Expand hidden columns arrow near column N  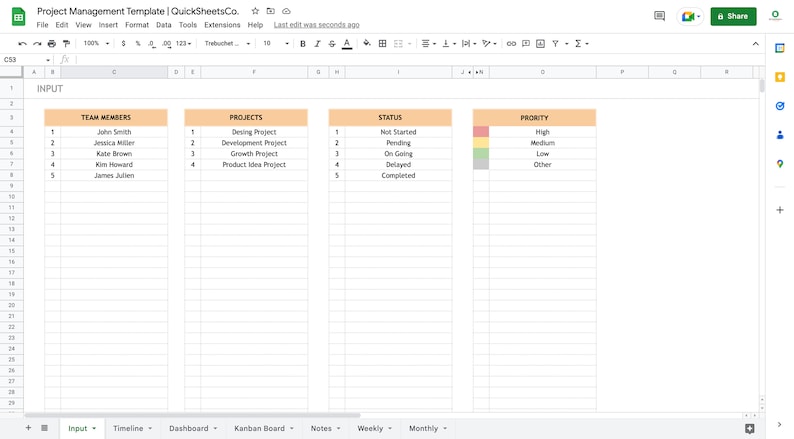click(478, 72)
